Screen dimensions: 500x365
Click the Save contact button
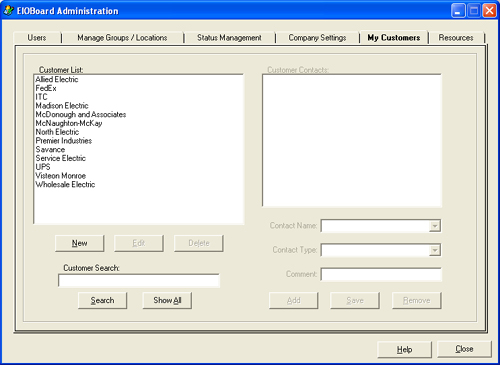(355, 301)
